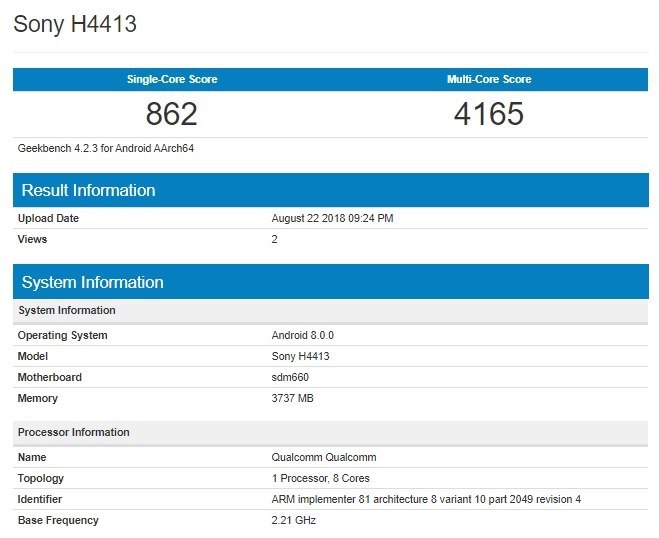The width and height of the screenshot is (659, 538).
Task: Select the Single-Core Score header
Action: coord(172,79)
